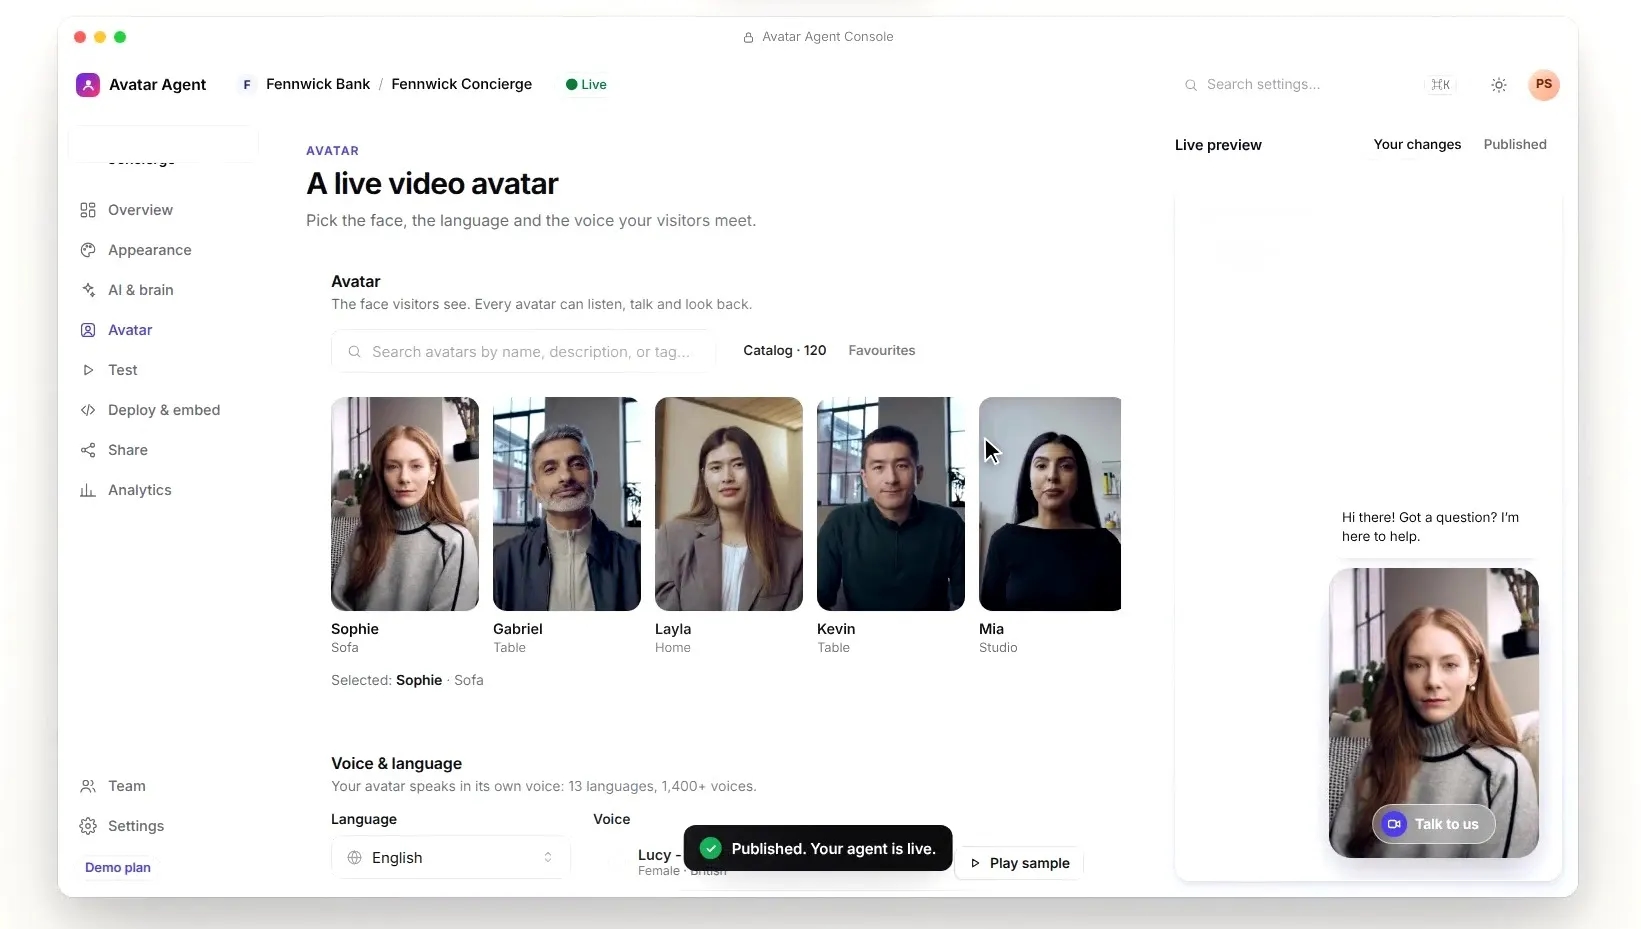Click the Play sample button
The width and height of the screenshot is (1641, 929).
(x=1020, y=863)
